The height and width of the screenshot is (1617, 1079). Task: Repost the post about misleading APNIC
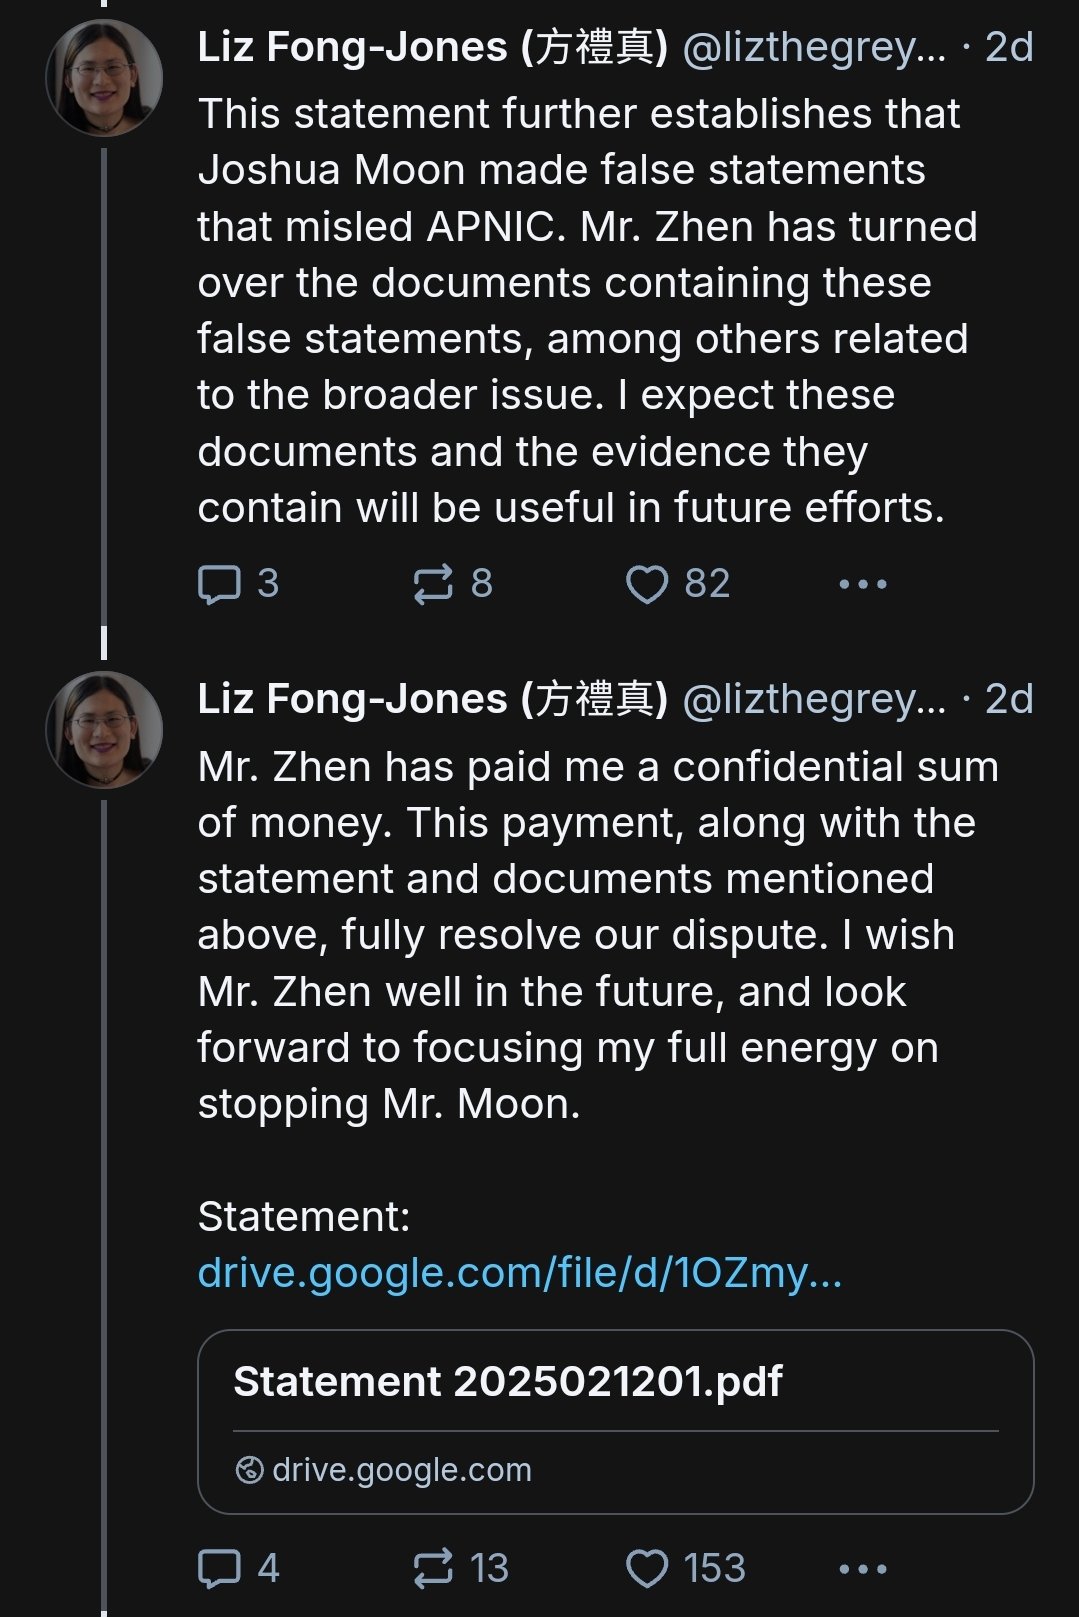tap(433, 584)
